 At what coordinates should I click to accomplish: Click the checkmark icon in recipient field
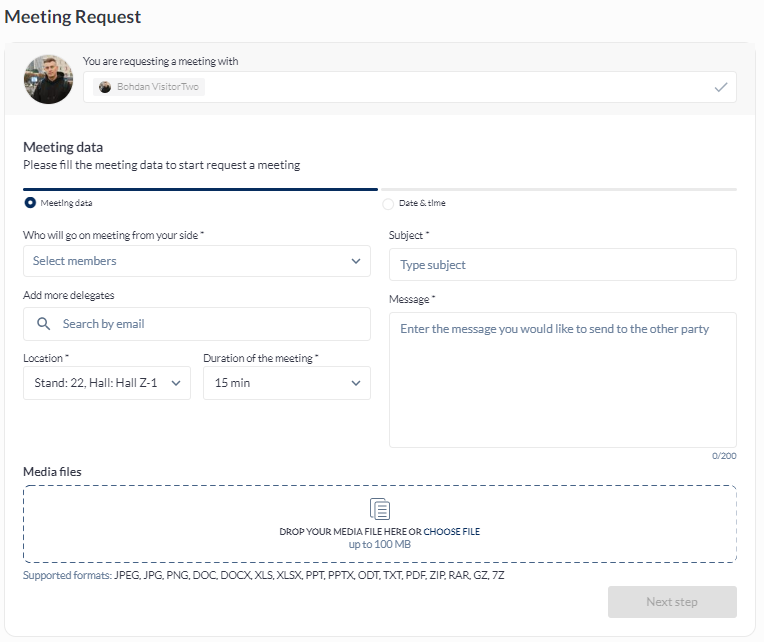(x=720, y=87)
